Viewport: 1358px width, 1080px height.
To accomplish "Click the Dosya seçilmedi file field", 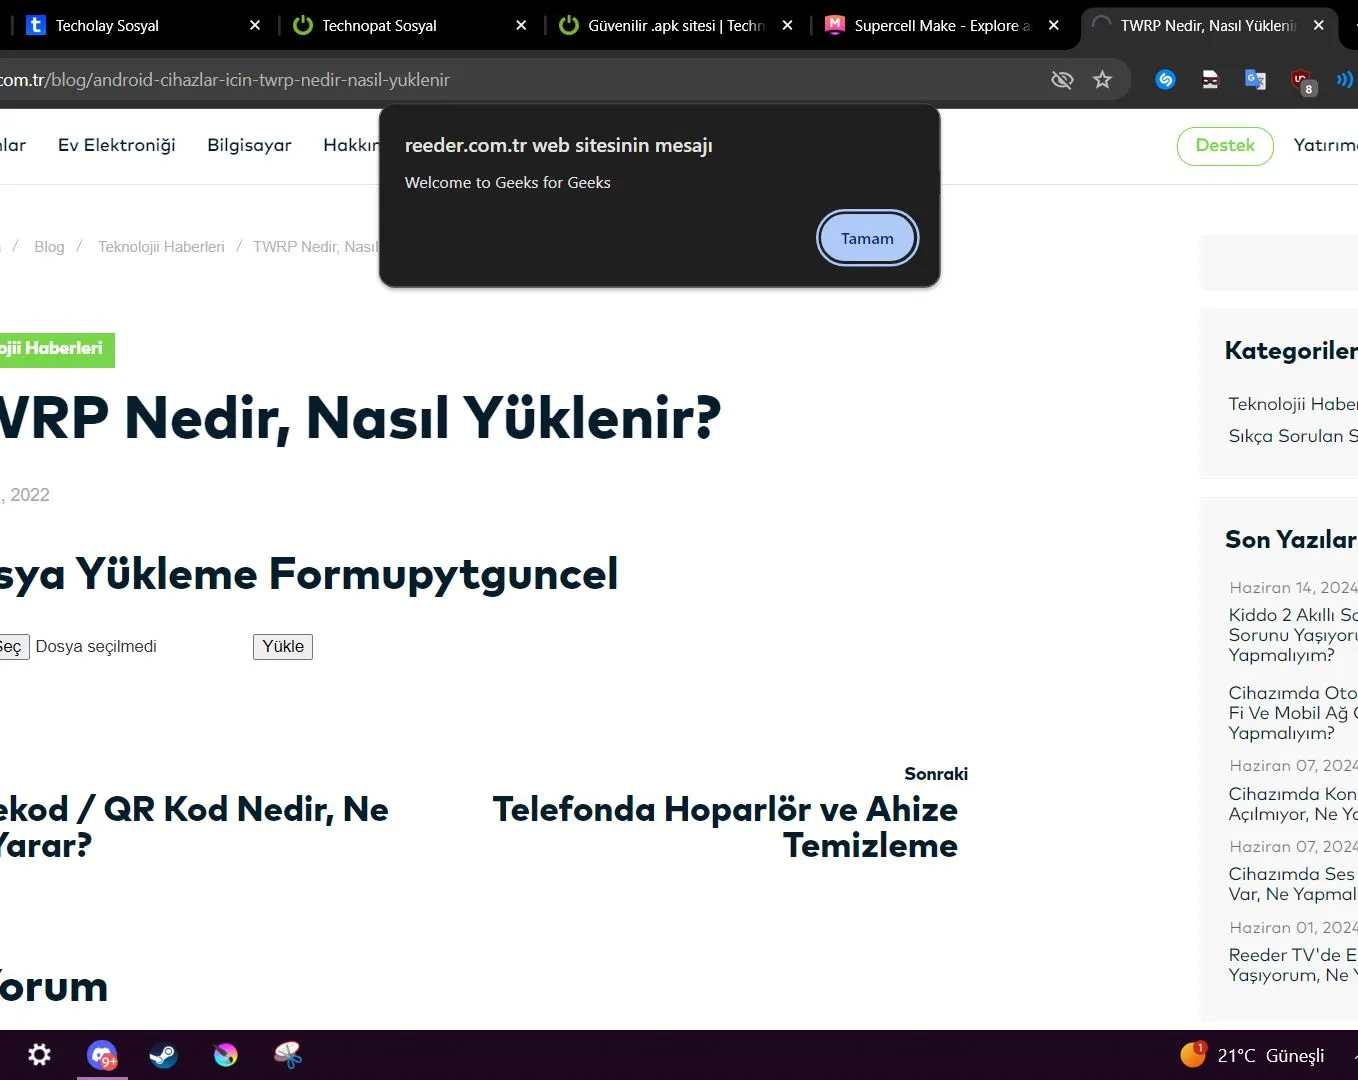I will pyautogui.click(x=96, y=647).
